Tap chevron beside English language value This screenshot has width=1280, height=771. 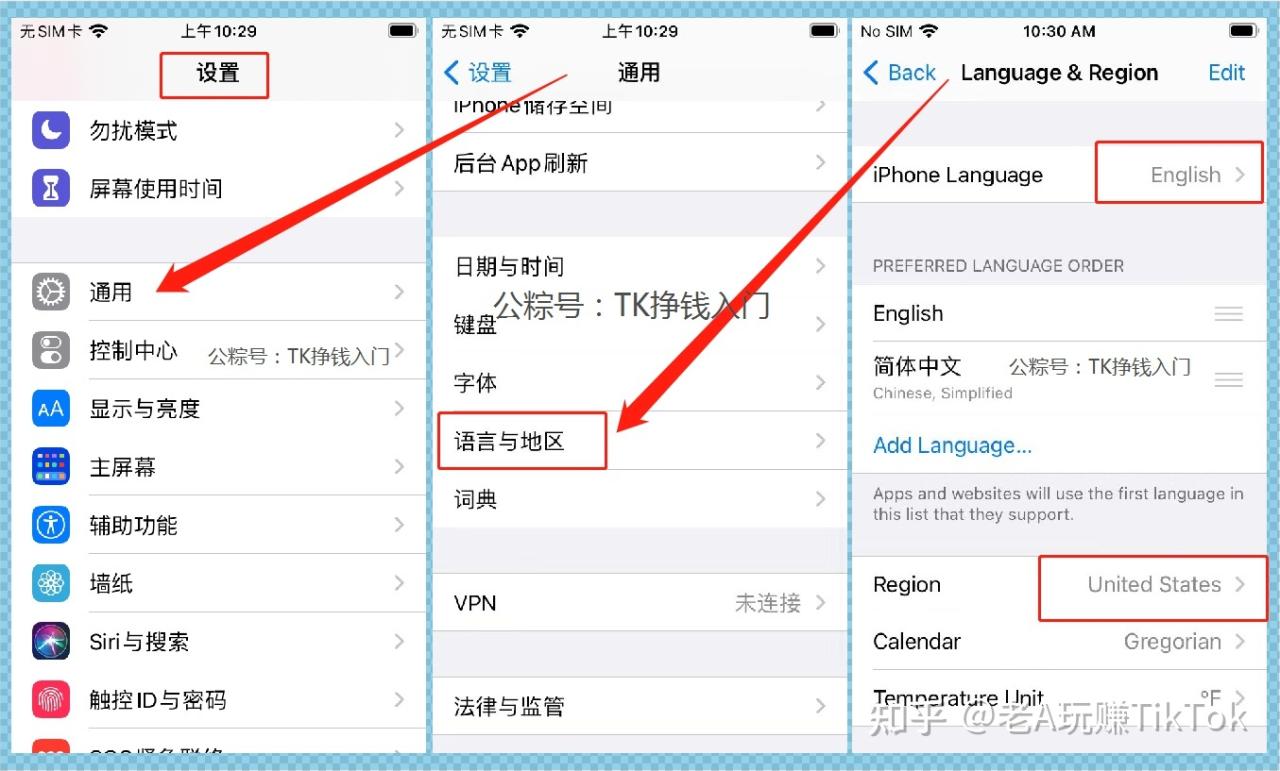click(1241, 175)
